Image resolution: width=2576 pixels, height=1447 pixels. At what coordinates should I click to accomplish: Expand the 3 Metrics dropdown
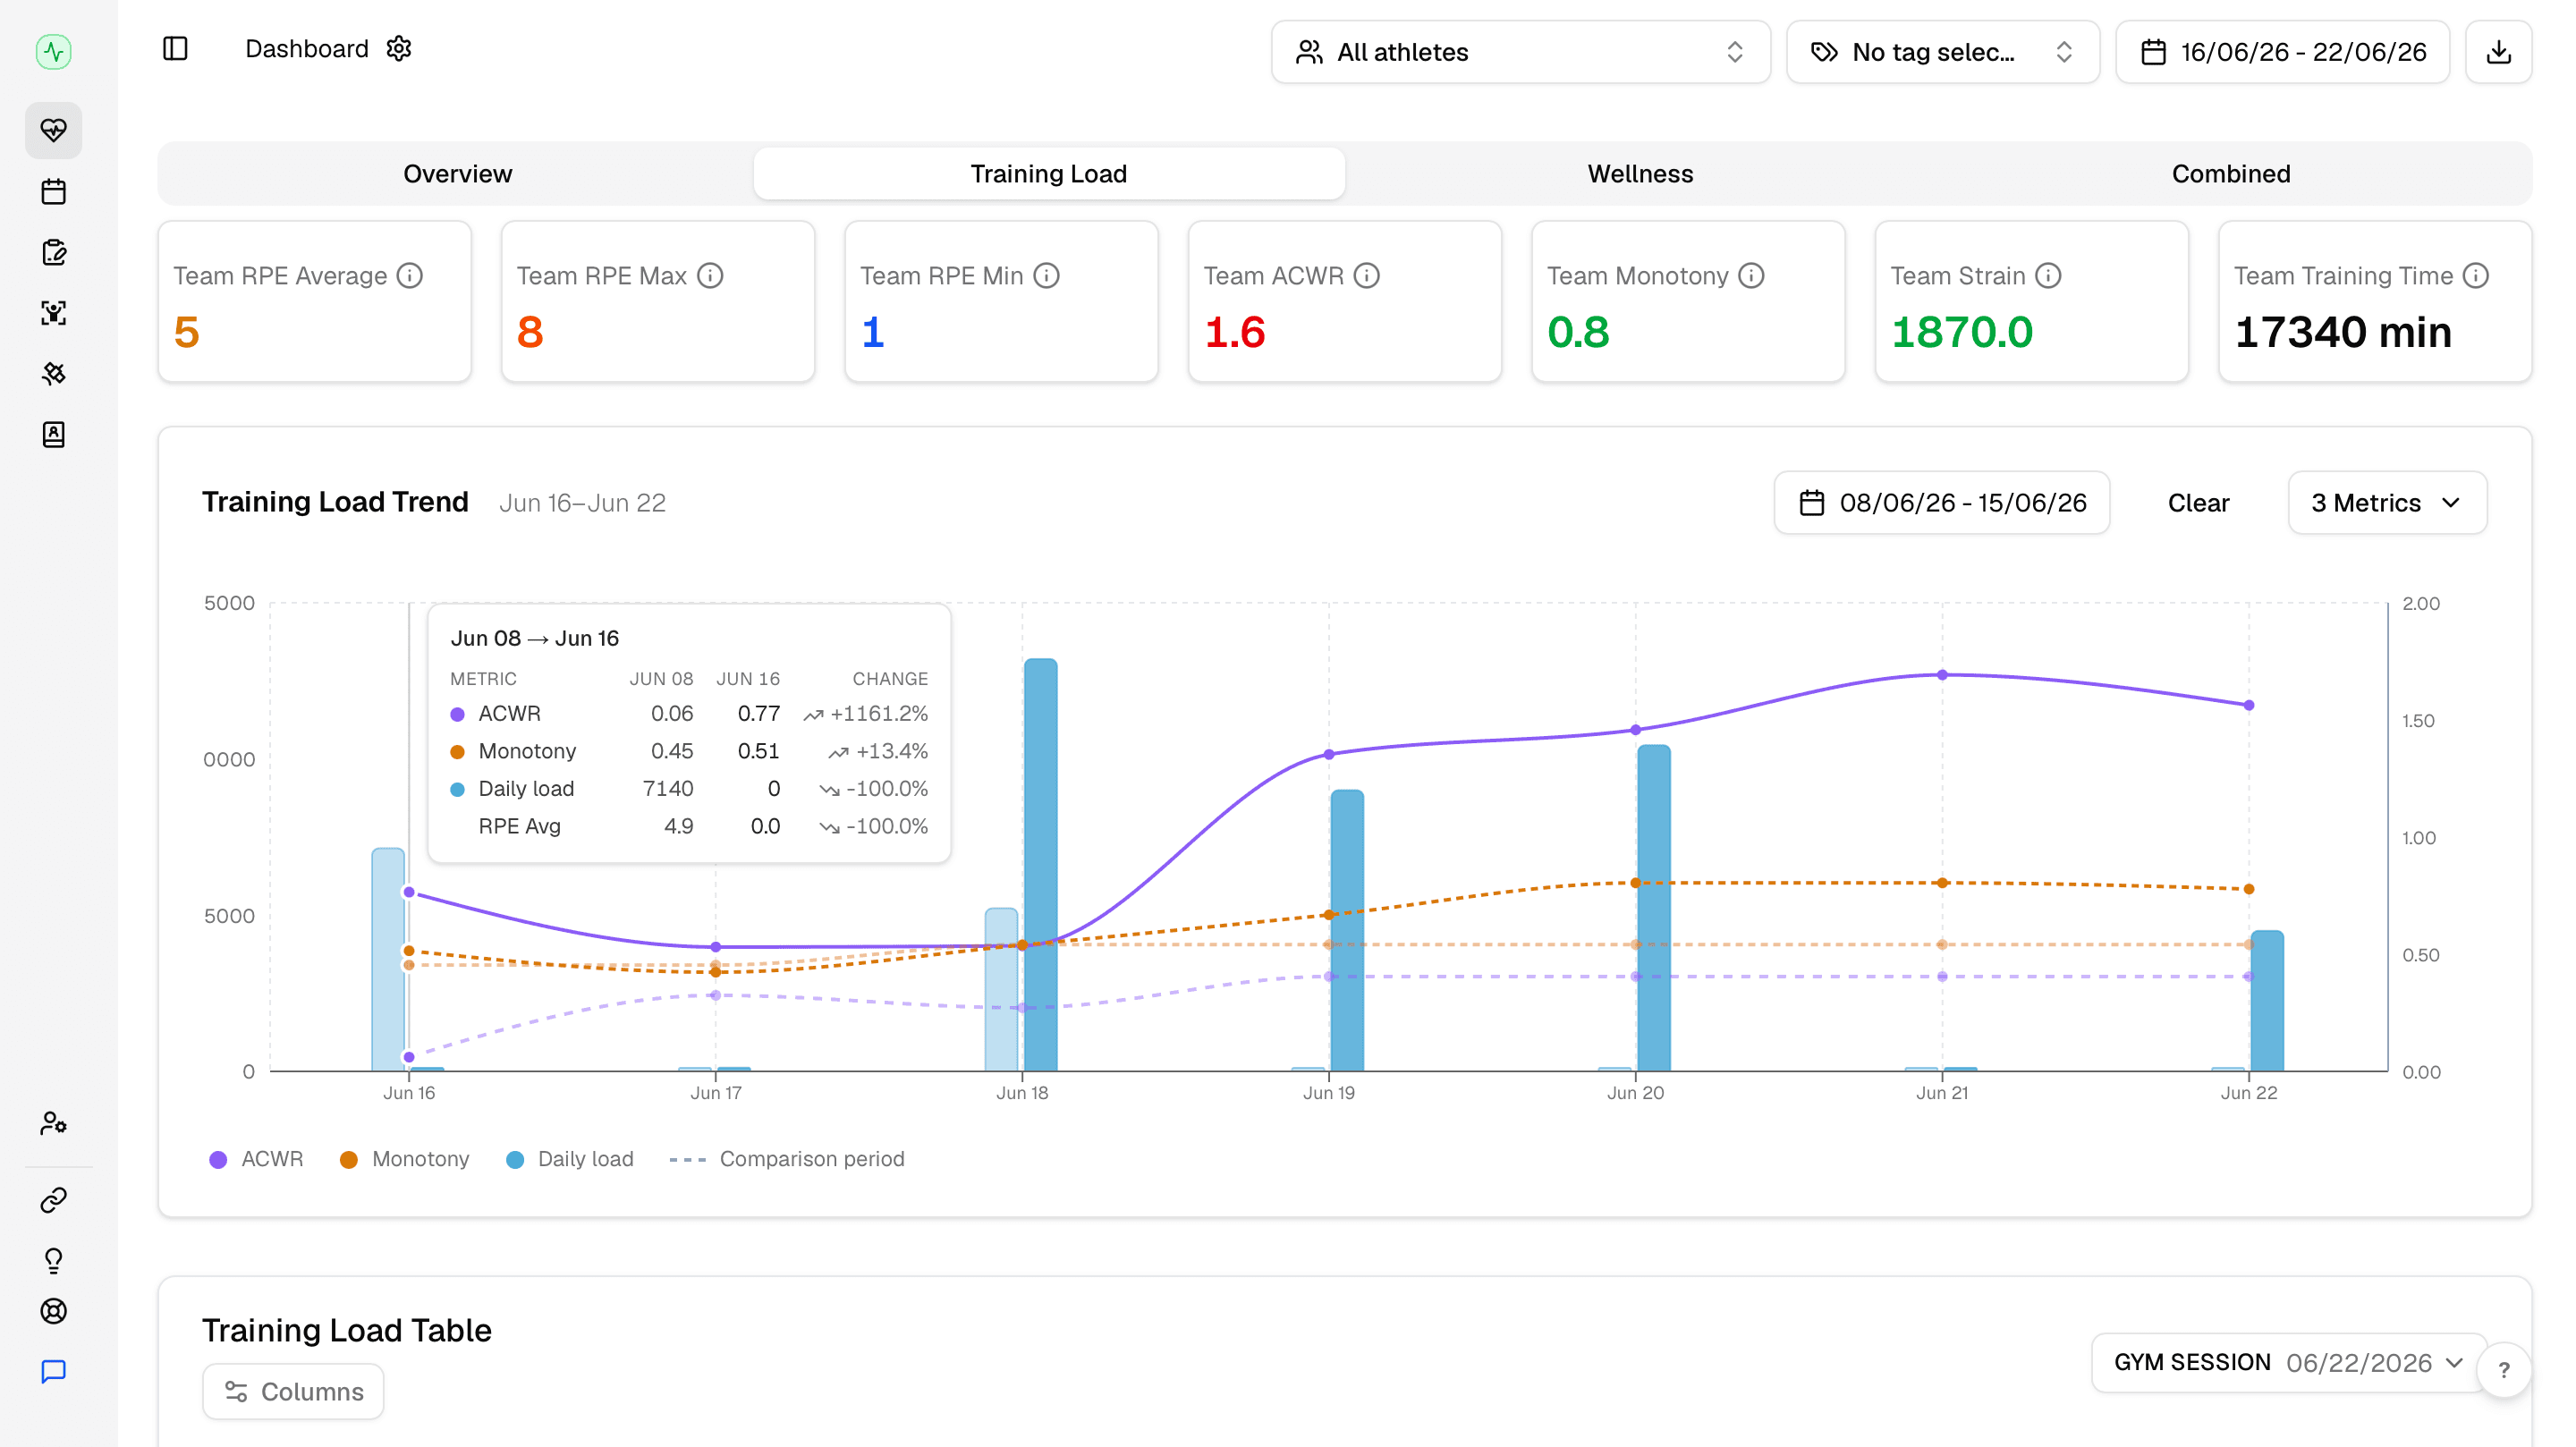[x=2387, y=503]
